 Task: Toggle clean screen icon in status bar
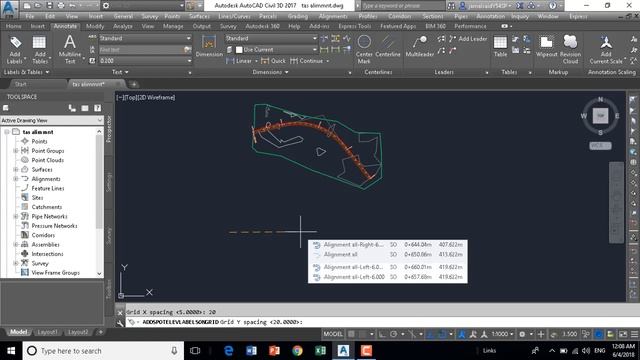point(623,334)
